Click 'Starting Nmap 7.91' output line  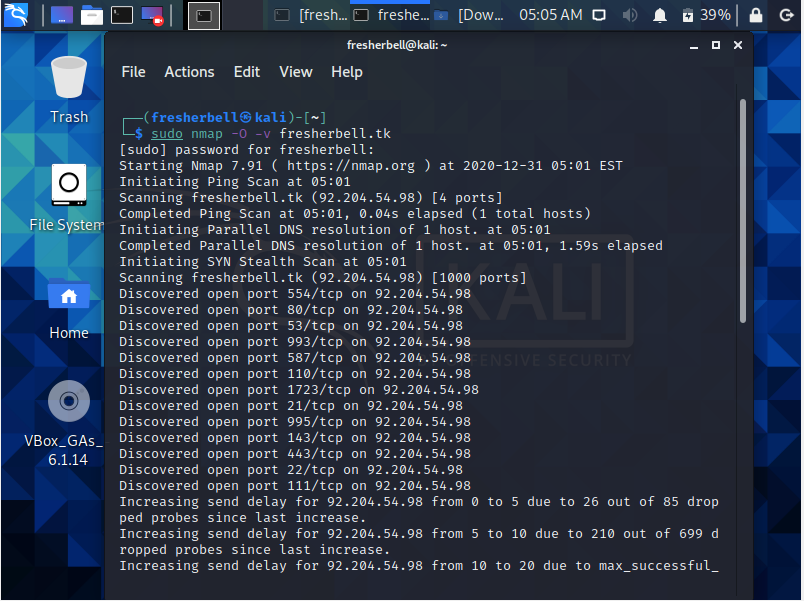[x=371, y=166]
